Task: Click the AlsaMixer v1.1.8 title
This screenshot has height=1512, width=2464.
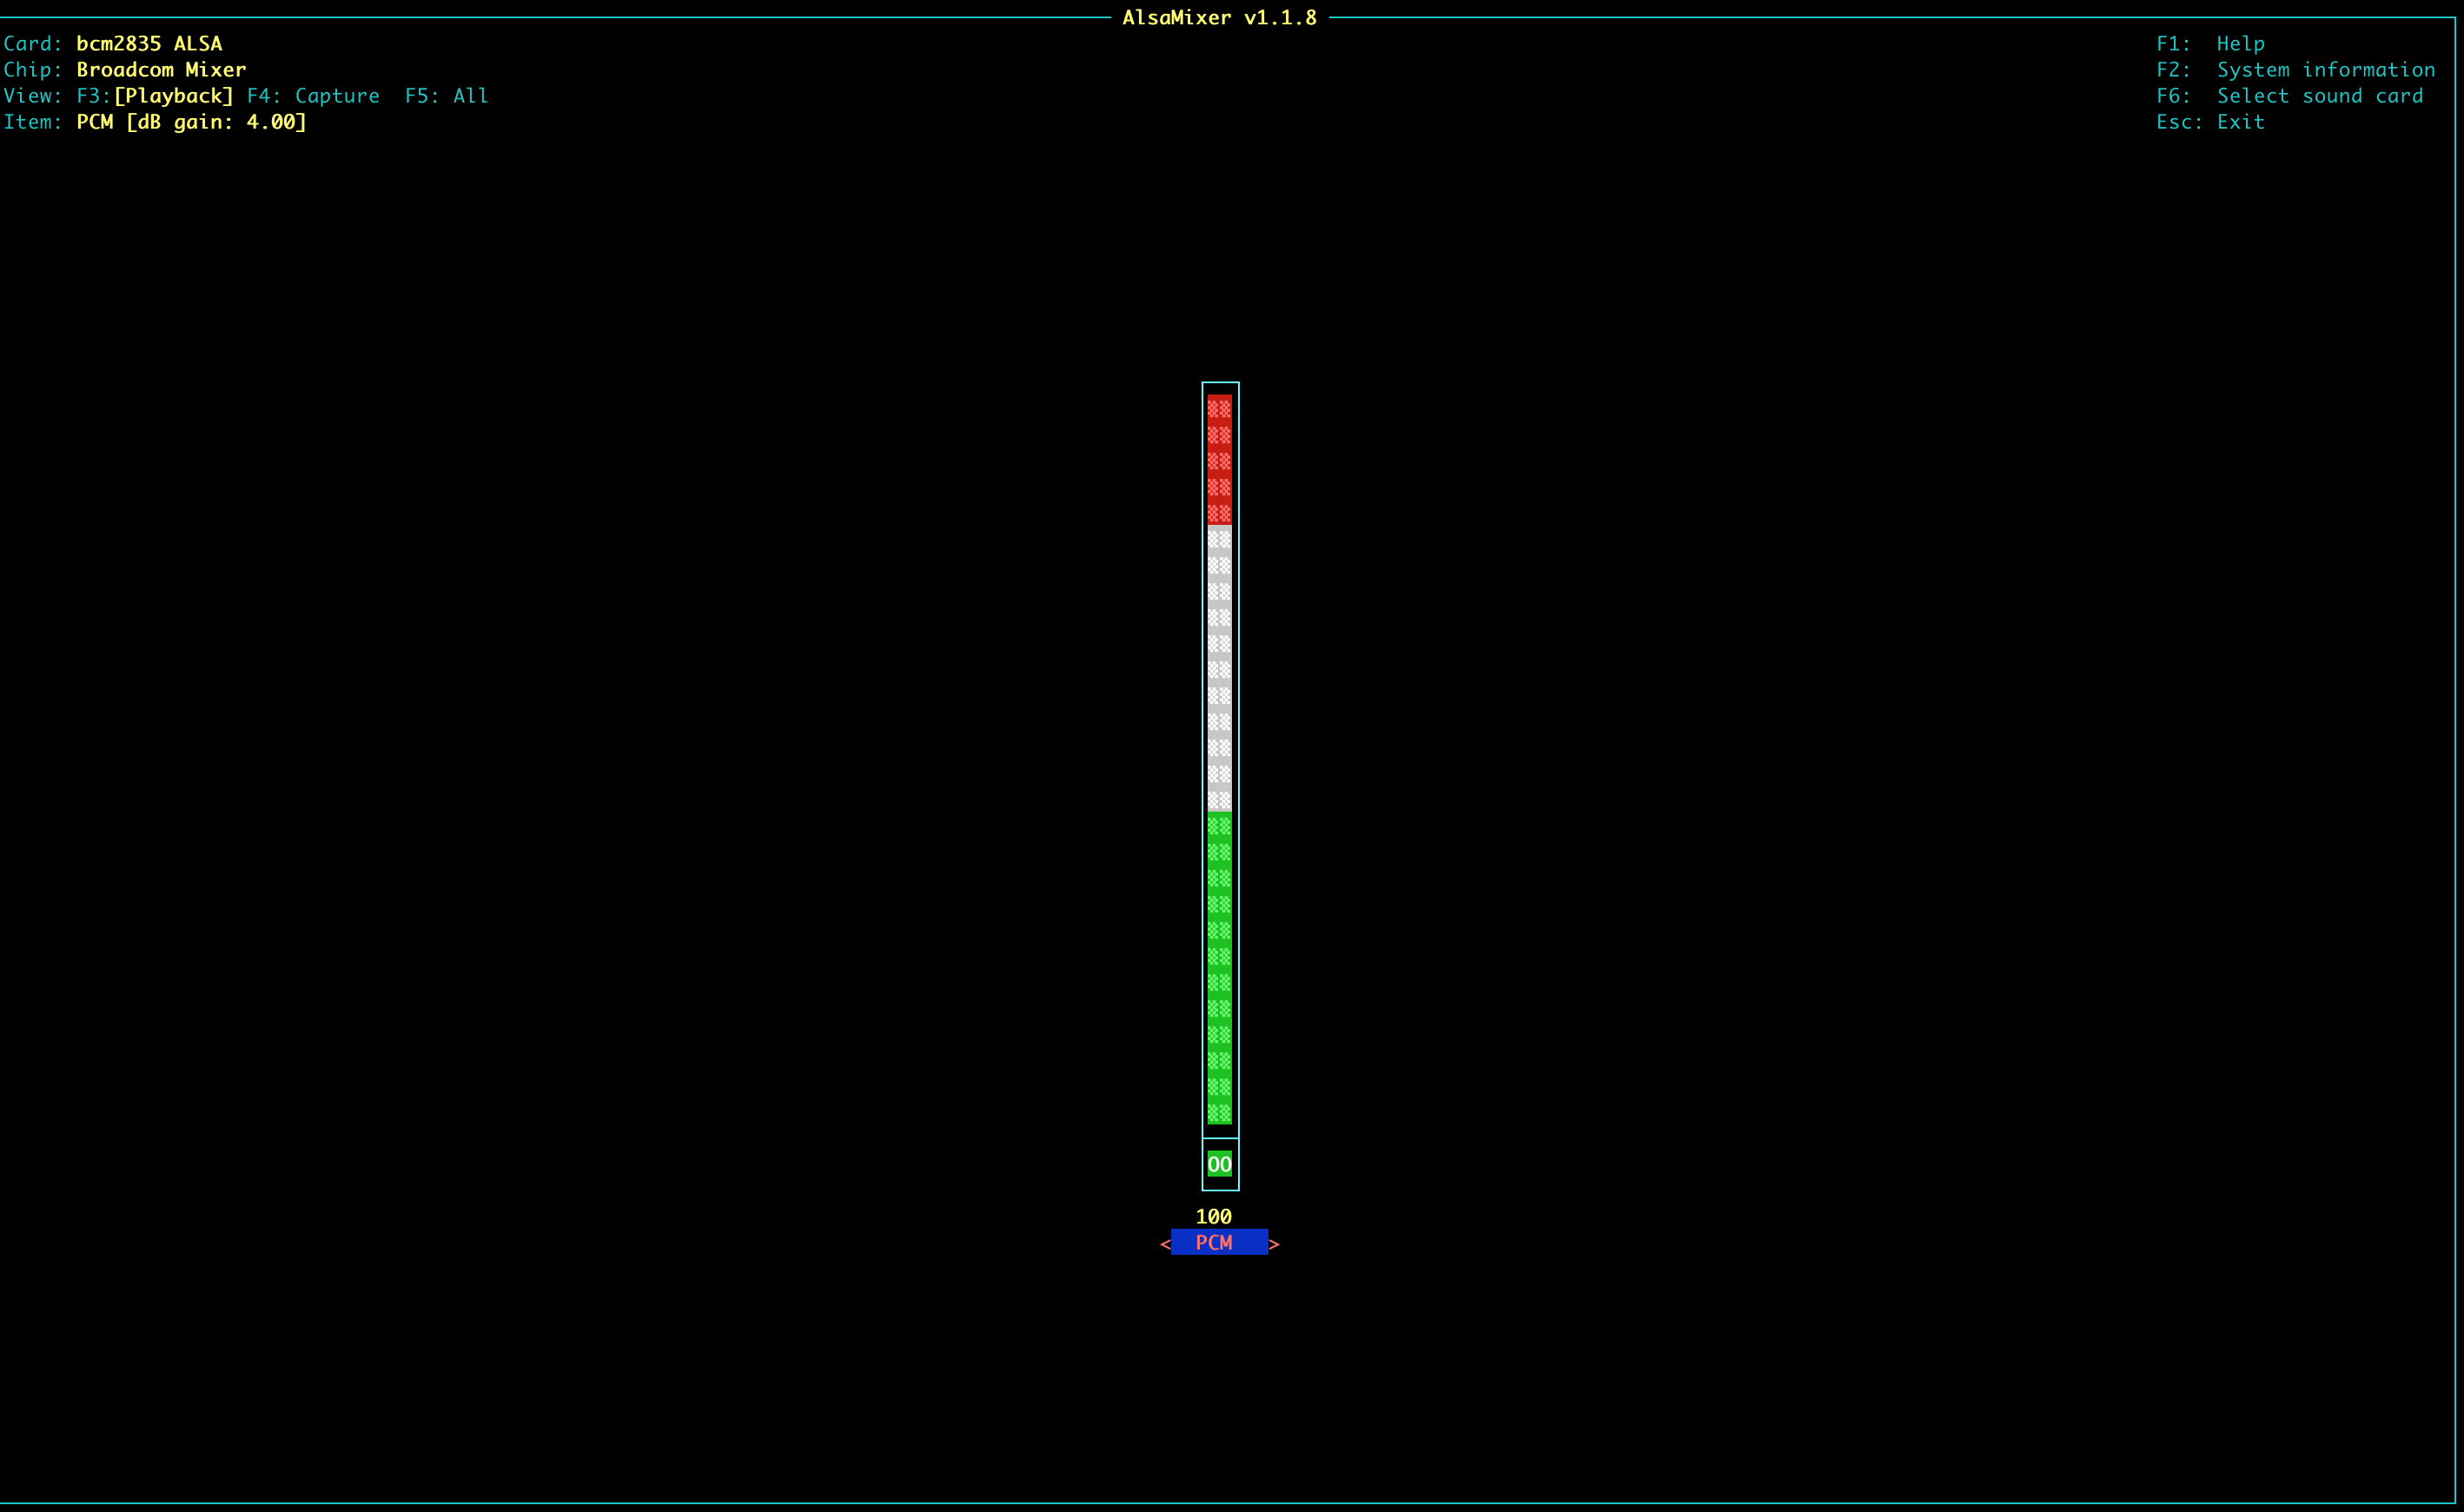Action: pos(1219,18)
